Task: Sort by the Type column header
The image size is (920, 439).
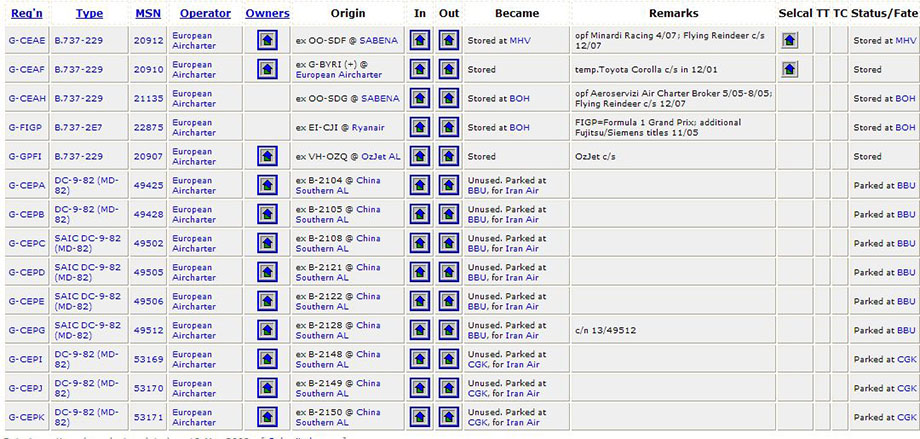Action: [x=89, y=14]
